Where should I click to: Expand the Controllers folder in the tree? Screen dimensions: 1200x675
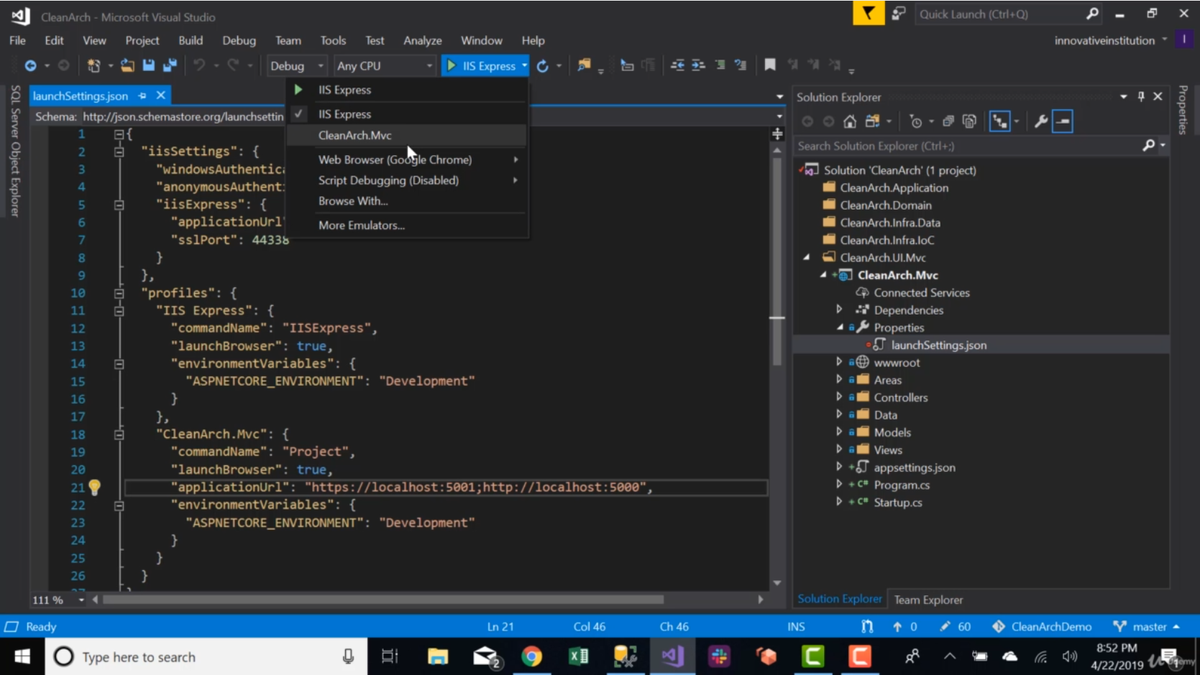[839, 397]
